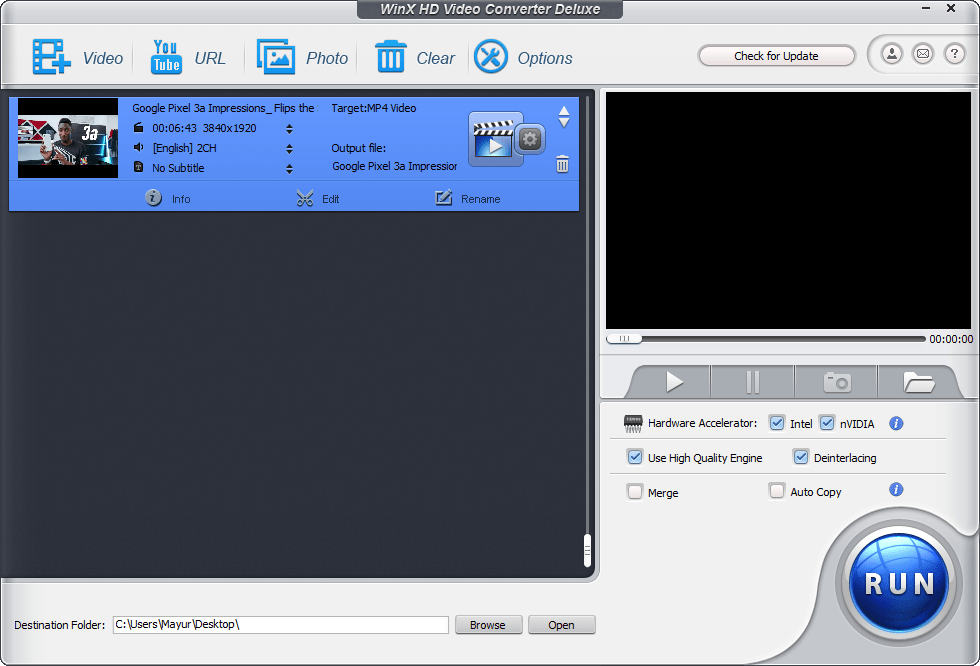Enable the Merge checkbox
This screenshot has width=980, height=666.
(634, 492)
